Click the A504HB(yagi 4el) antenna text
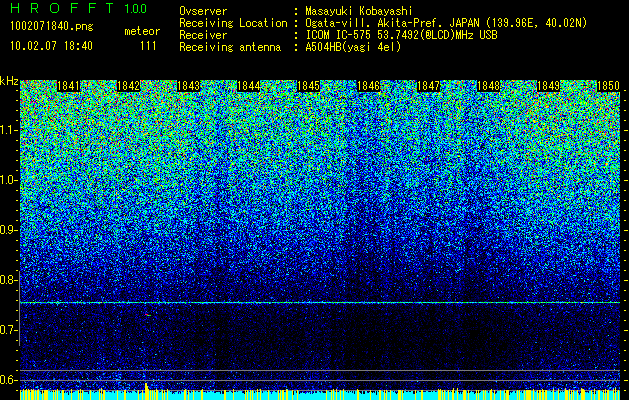 (x=353, y=47)
